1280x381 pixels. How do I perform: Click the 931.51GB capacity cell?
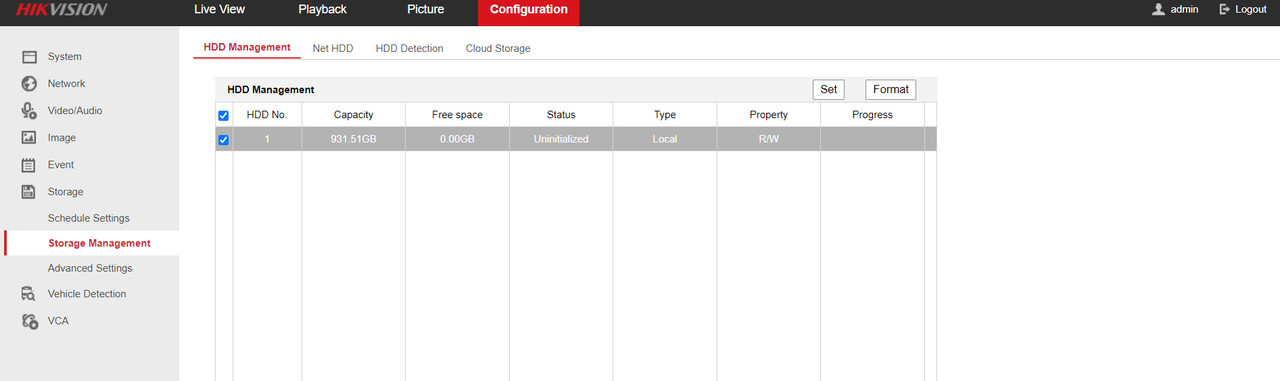354,139
